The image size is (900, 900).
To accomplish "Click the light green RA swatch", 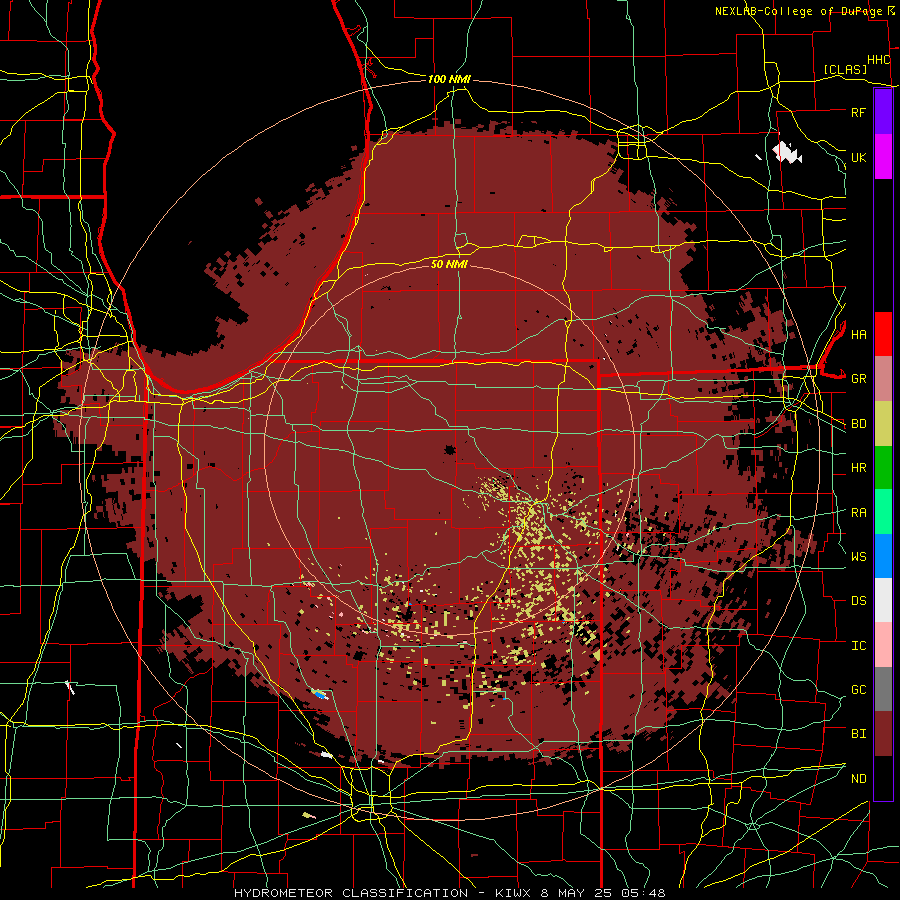I will tap(883, 512).
